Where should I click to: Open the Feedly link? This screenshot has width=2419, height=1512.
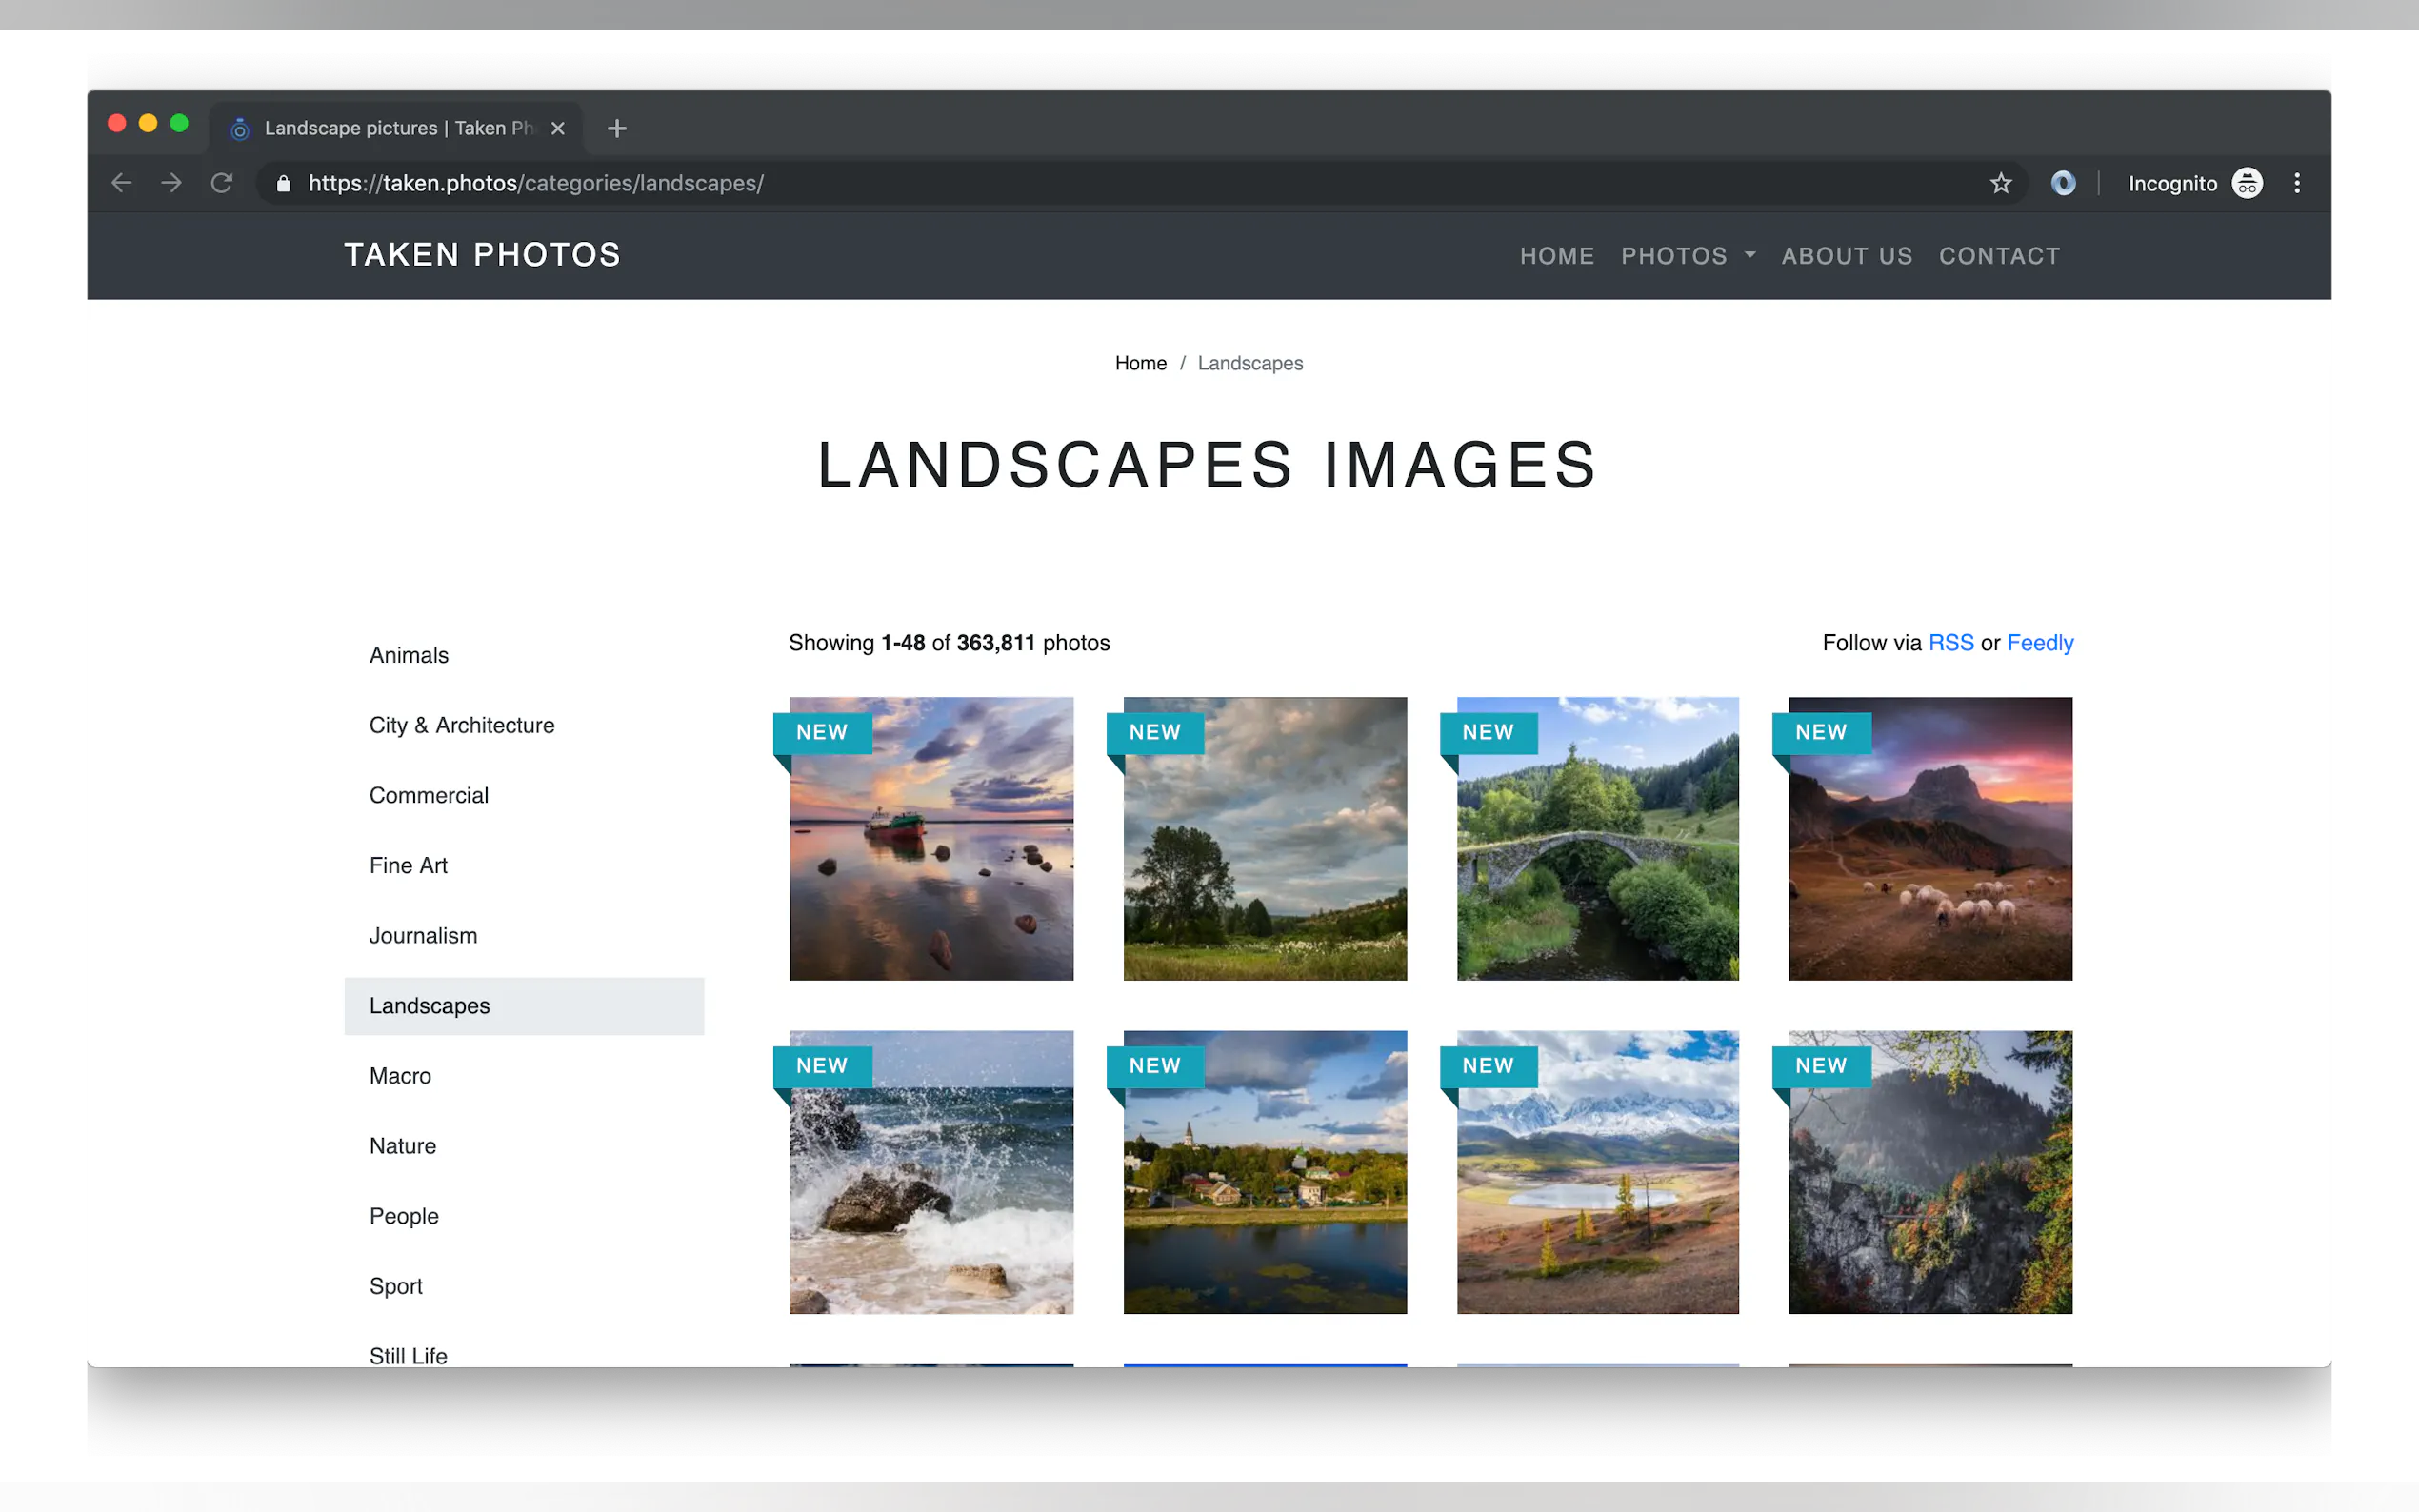pos(2039,643)
